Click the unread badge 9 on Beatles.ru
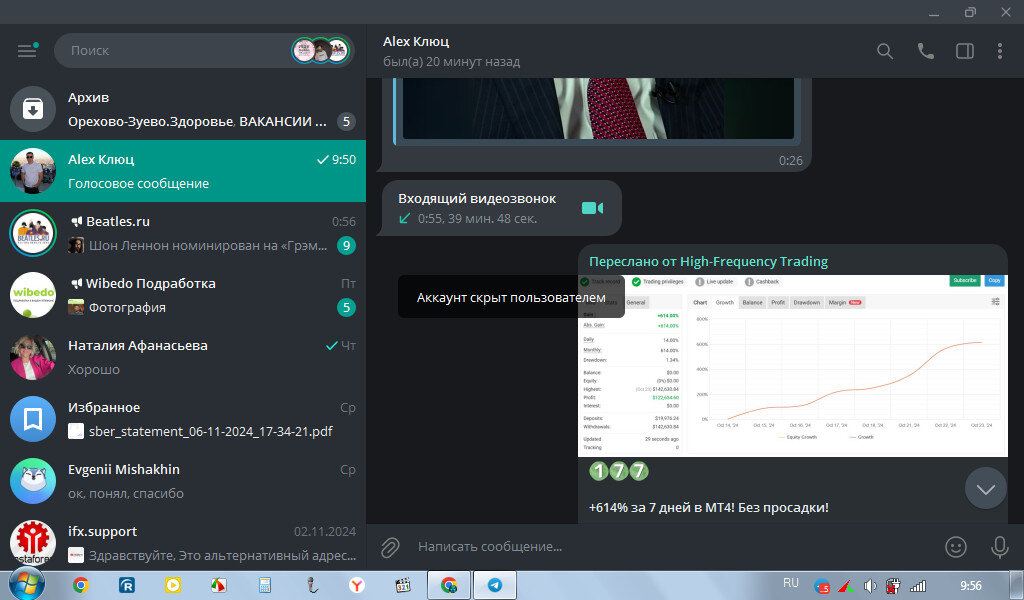The width and height of the screenshot is (1024, 600). (346, 245)
